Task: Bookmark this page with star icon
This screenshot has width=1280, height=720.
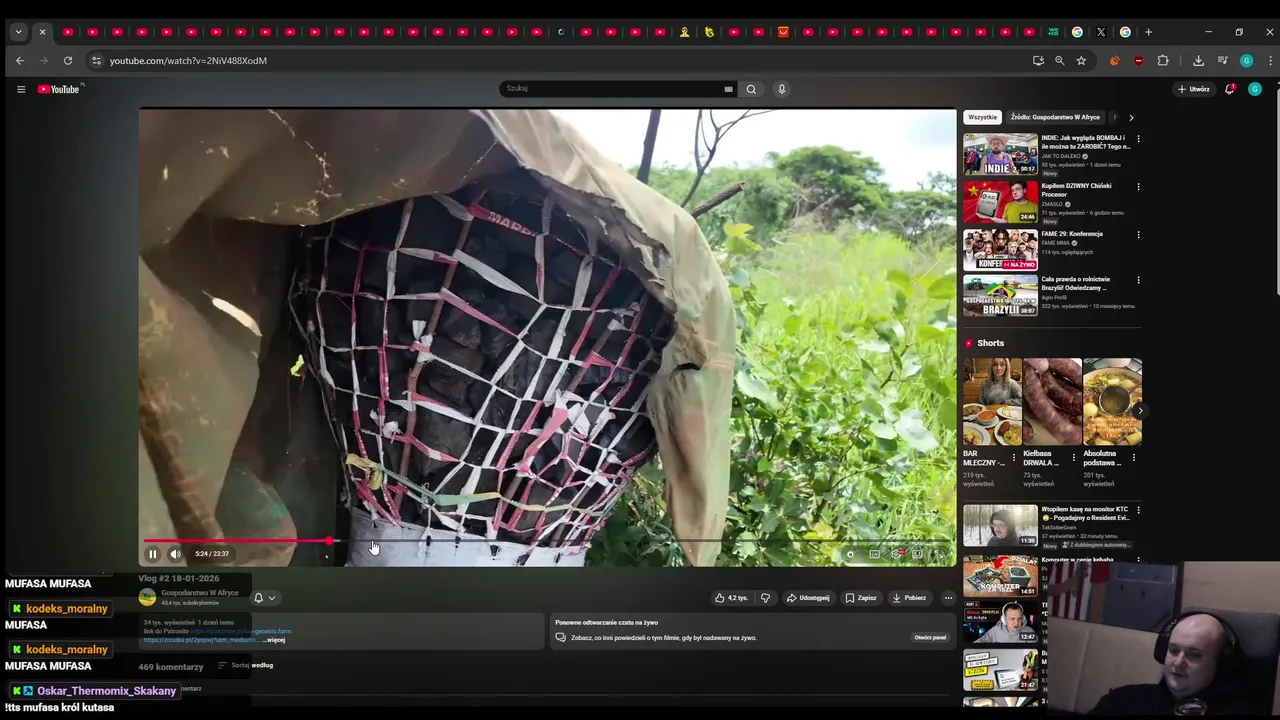Action: [1081, 61]
